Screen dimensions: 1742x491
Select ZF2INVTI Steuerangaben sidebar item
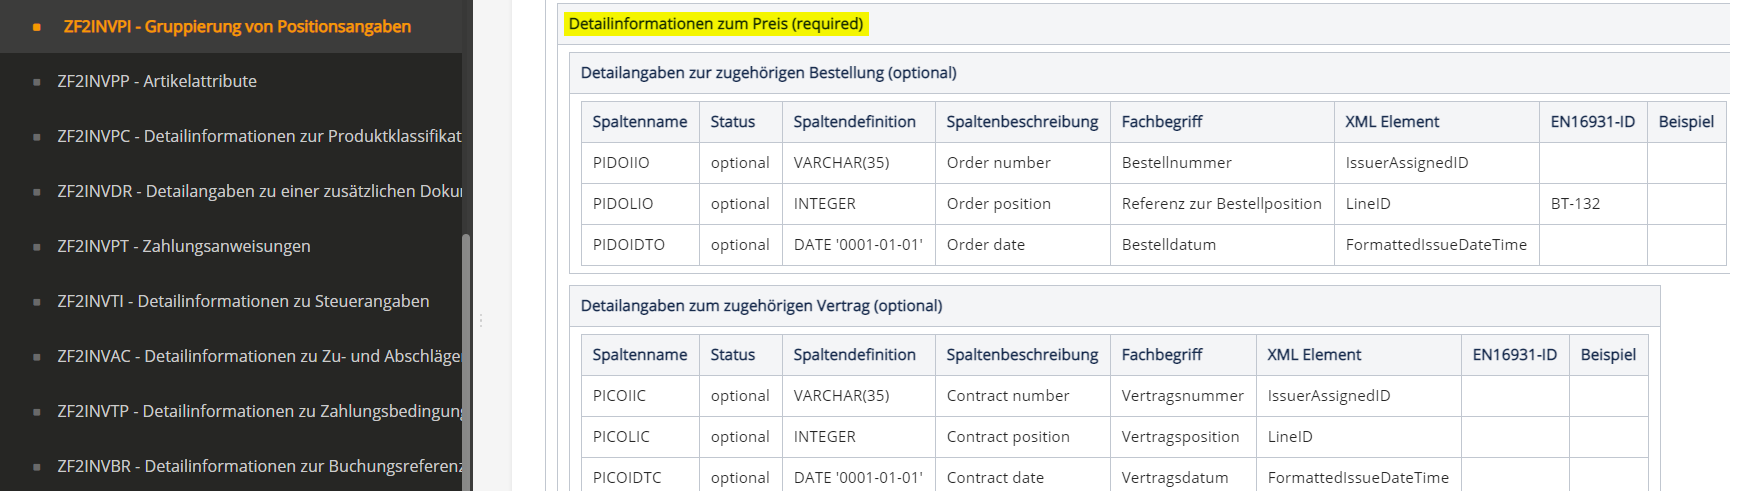point(243,301)
